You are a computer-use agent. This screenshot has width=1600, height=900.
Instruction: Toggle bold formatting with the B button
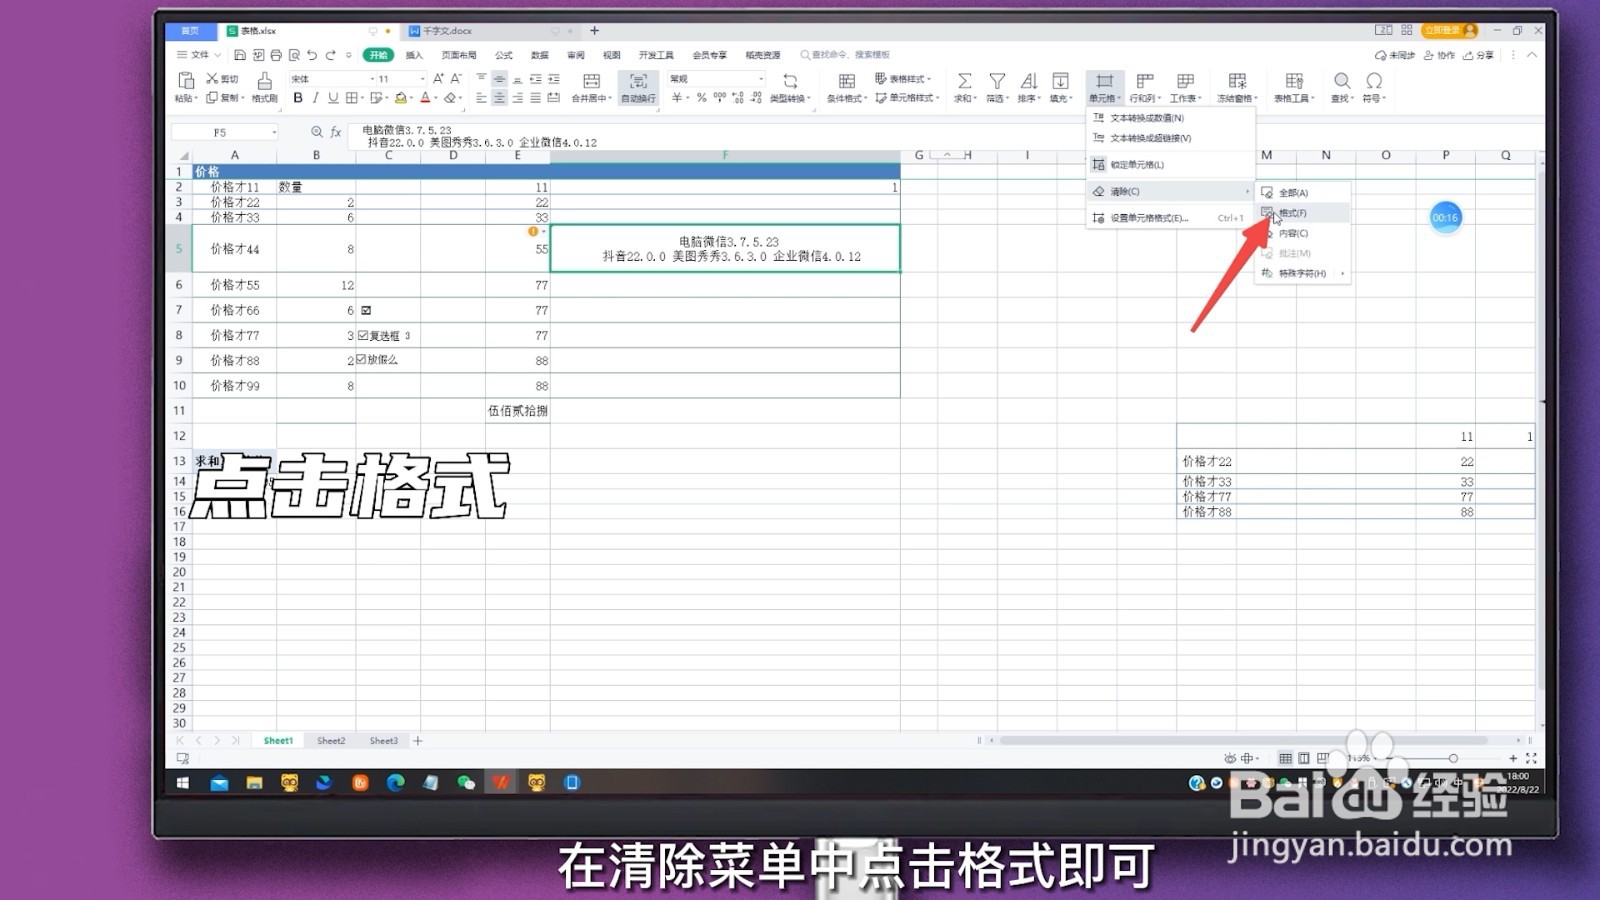click(298, 98)
